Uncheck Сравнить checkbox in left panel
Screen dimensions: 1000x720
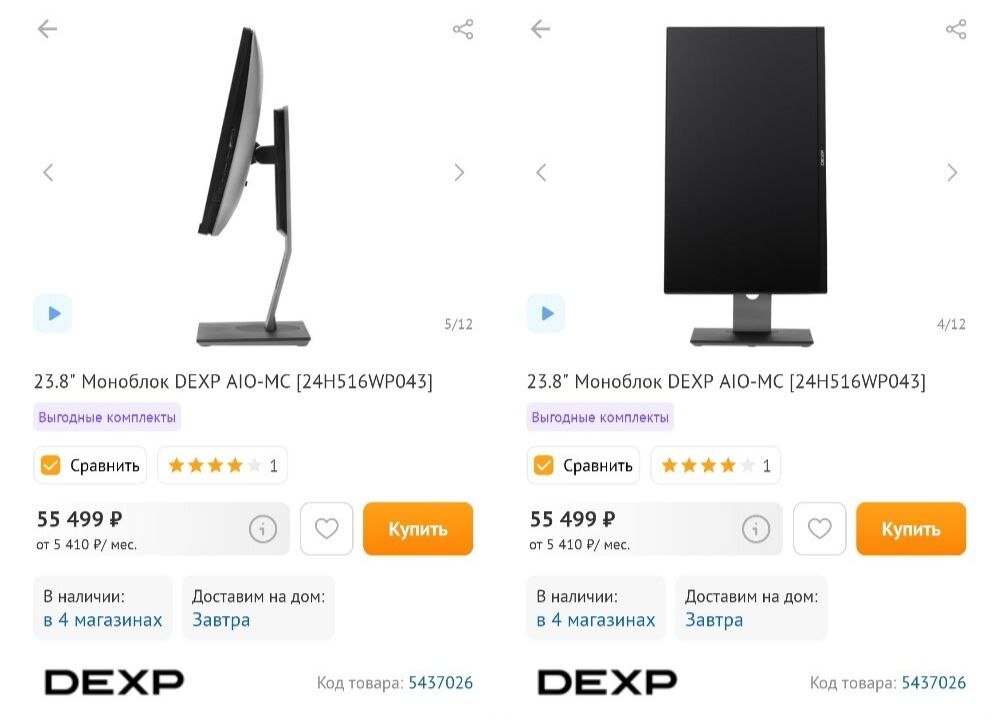[x=50, y=466]
